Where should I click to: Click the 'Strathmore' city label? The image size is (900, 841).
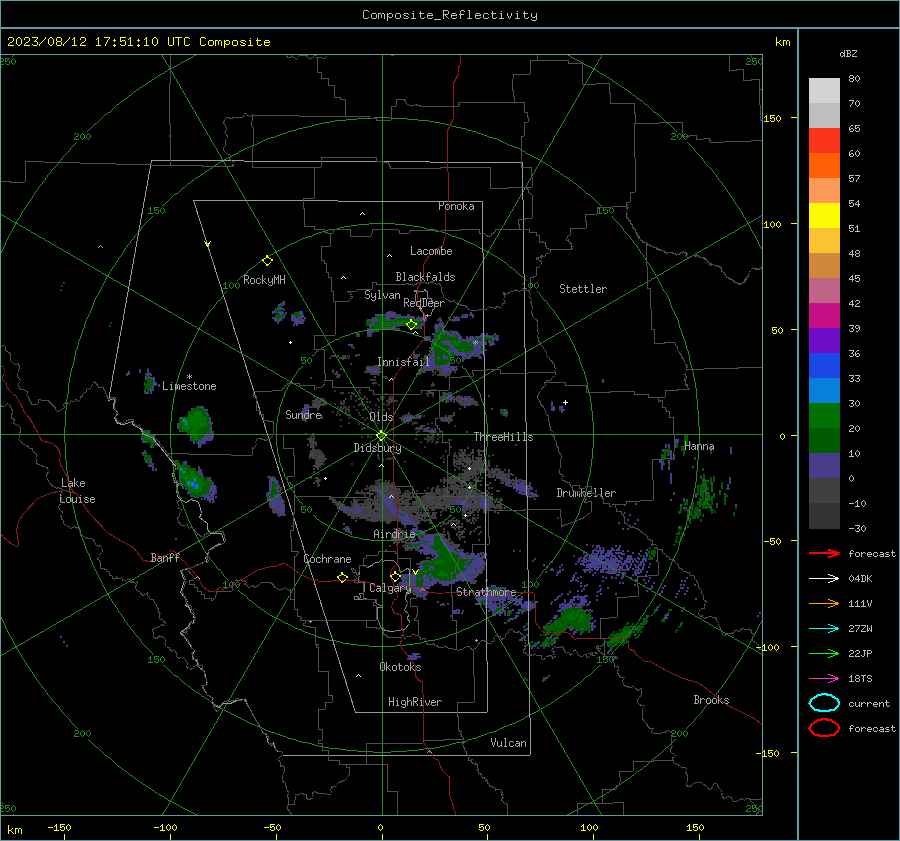click(486, 592)
